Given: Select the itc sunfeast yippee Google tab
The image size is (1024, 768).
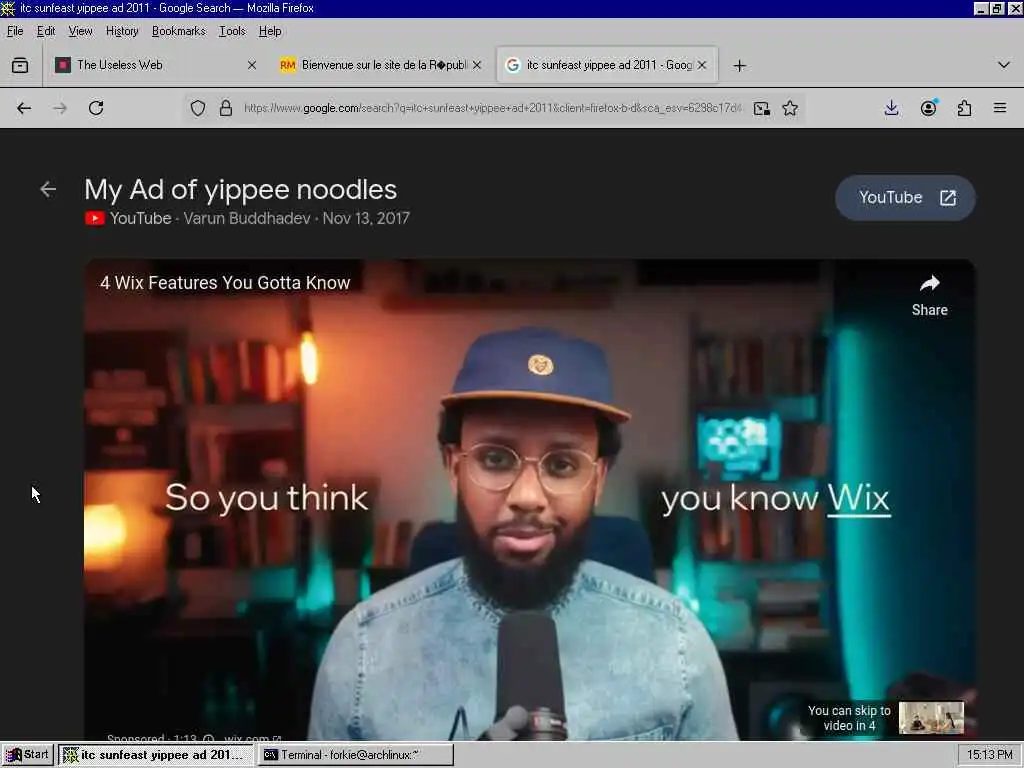Looking at the screenshot, I should 607,65.
